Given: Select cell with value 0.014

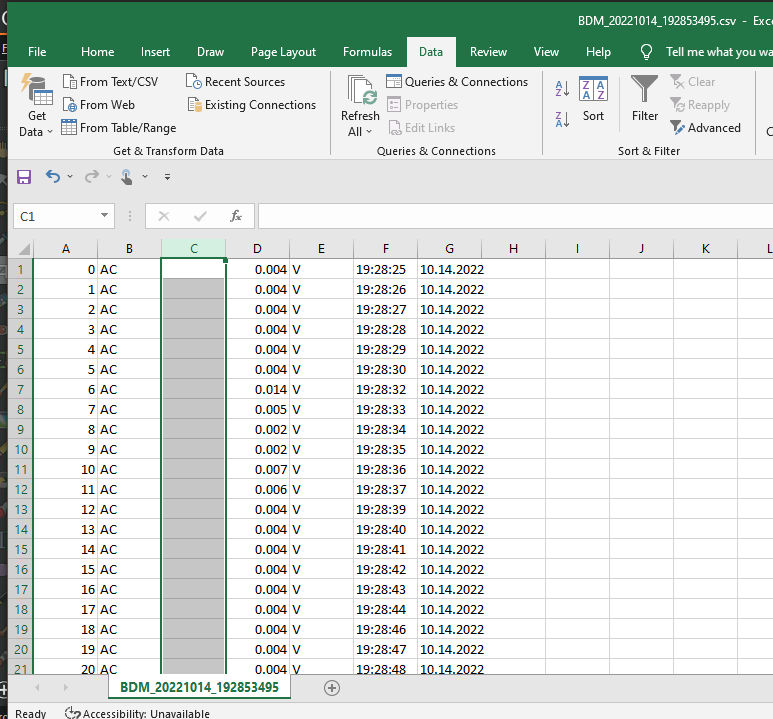Looking at the screenshot, I should click(257, 390).
